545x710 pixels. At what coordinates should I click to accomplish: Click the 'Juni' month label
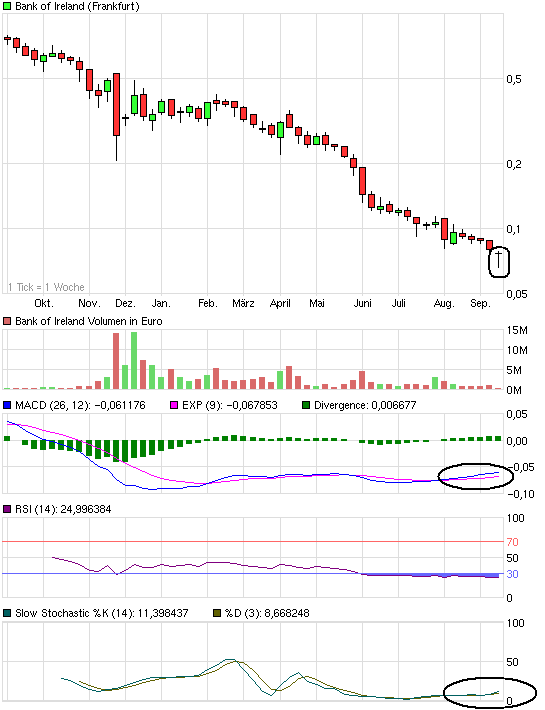(x=362, y=303)
